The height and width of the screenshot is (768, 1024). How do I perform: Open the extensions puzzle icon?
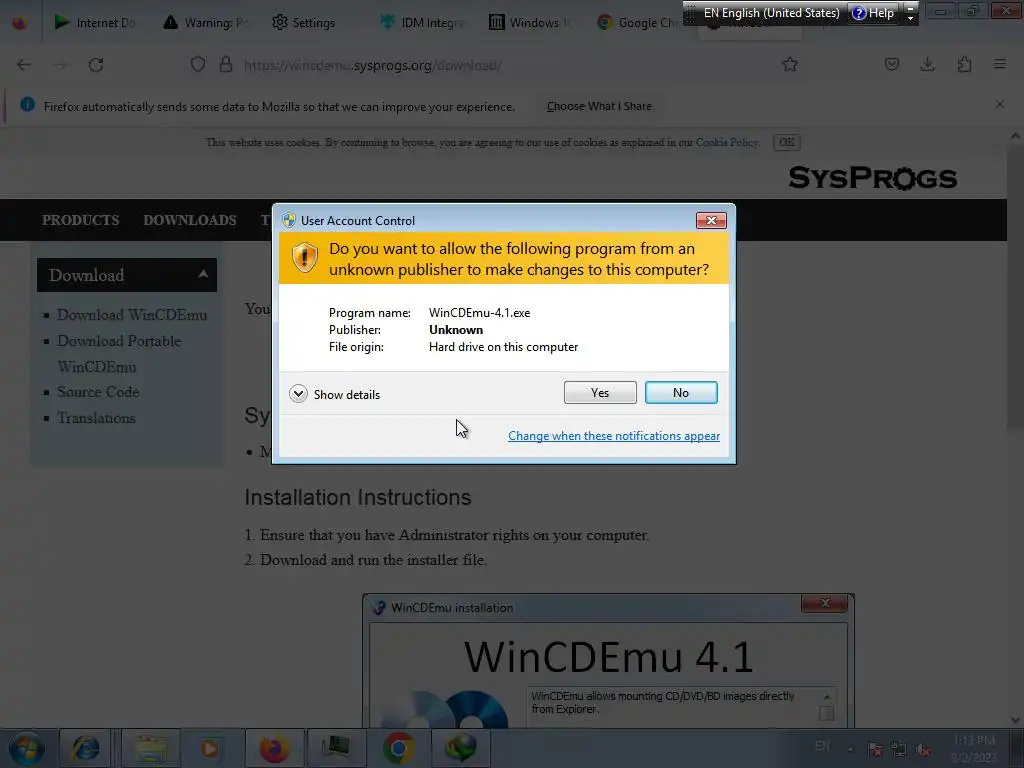964,65
